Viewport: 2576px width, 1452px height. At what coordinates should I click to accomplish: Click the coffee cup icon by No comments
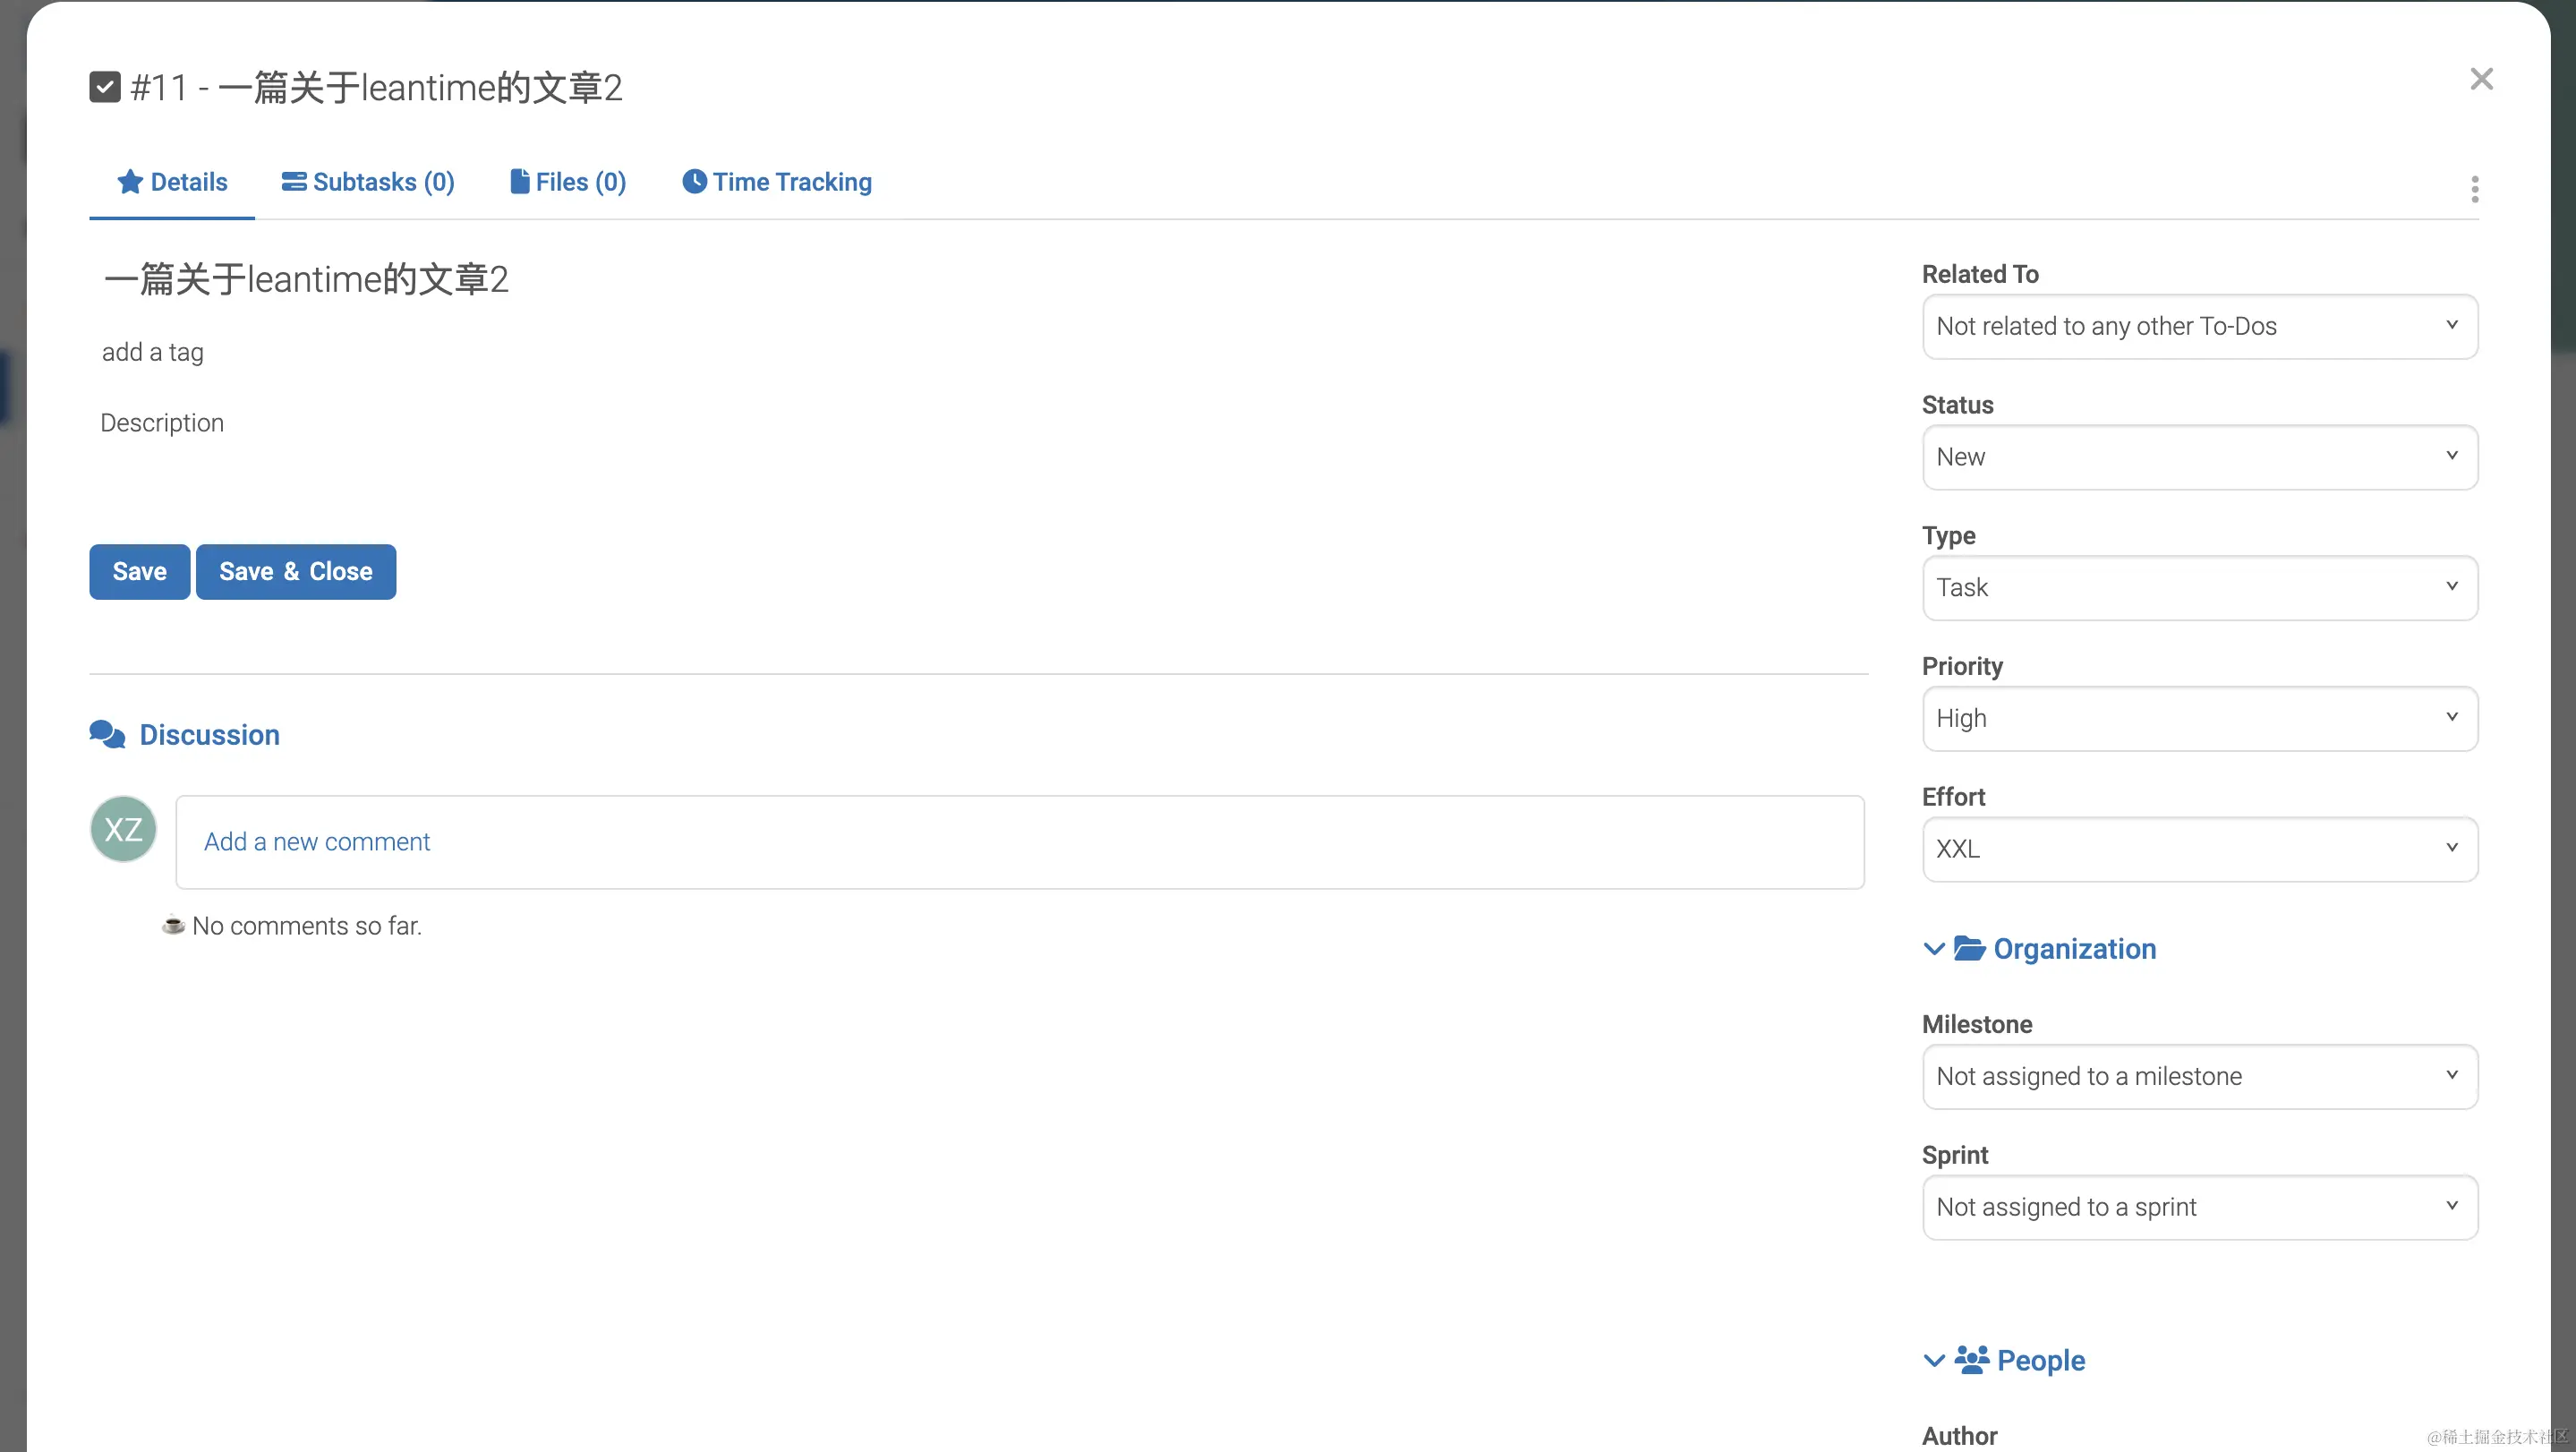point(173,925)
